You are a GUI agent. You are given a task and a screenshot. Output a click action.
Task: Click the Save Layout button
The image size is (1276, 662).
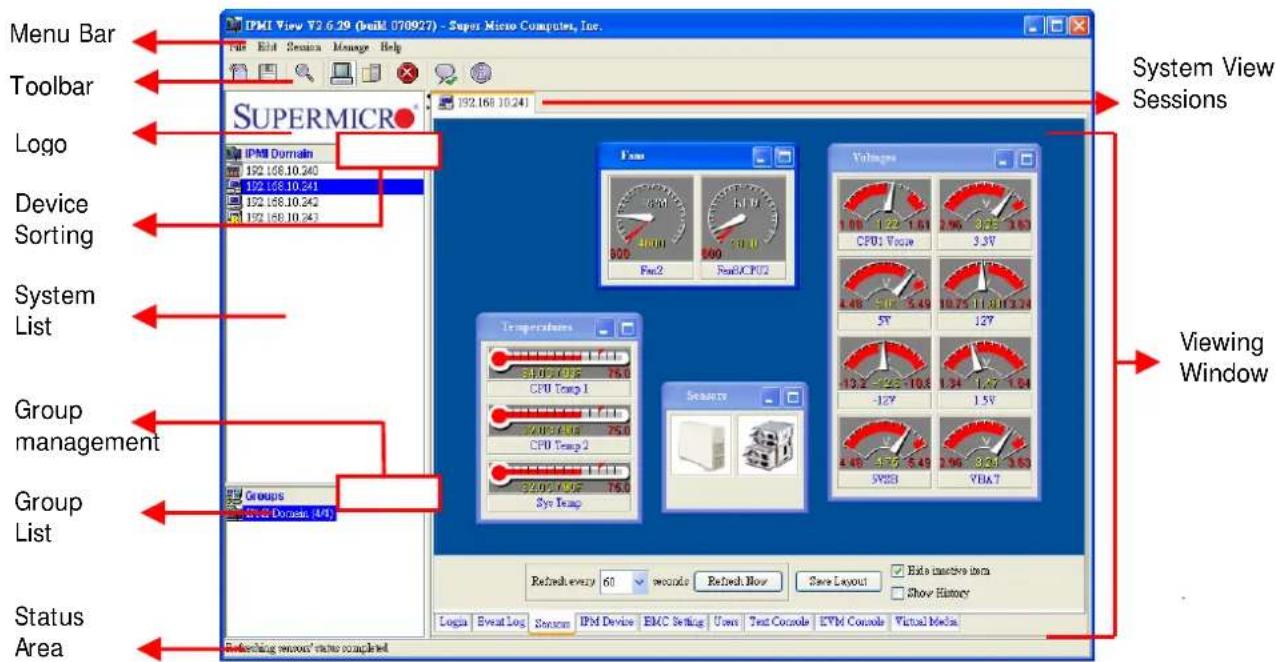point(838,580)
